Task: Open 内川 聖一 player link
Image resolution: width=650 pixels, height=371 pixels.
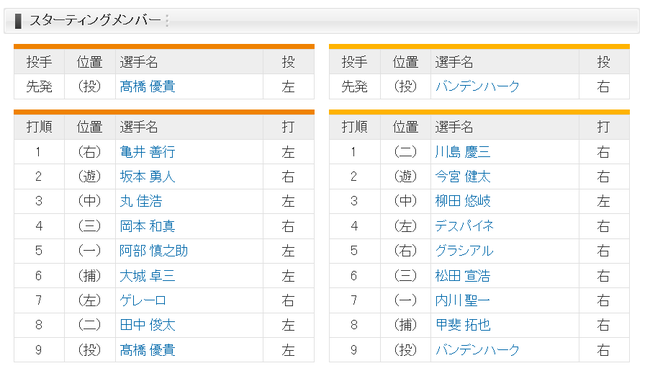Action: (463, 300)
